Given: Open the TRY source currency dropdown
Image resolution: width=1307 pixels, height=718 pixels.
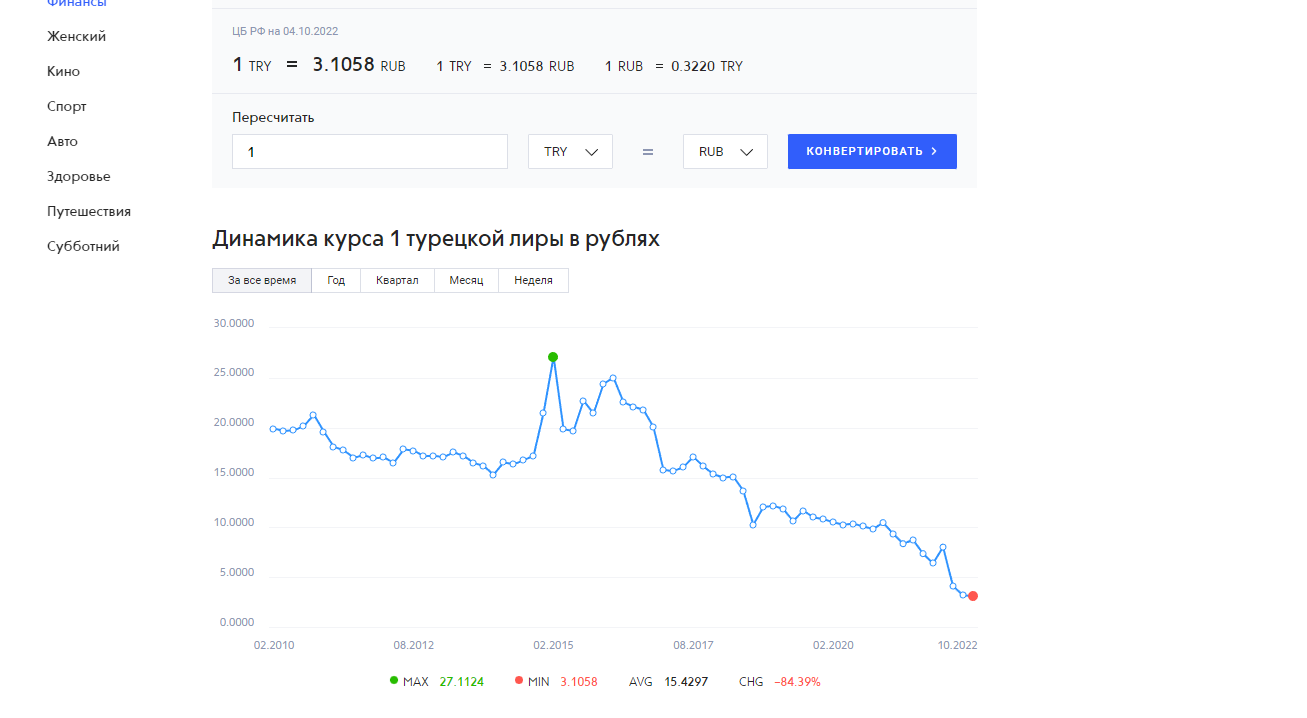Looking at the screenshot, I should point(570,151).
